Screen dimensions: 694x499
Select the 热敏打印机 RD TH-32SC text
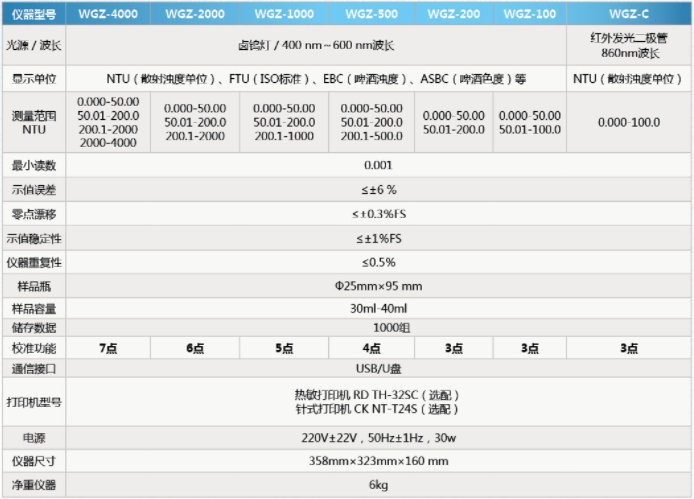pos(378,395)
